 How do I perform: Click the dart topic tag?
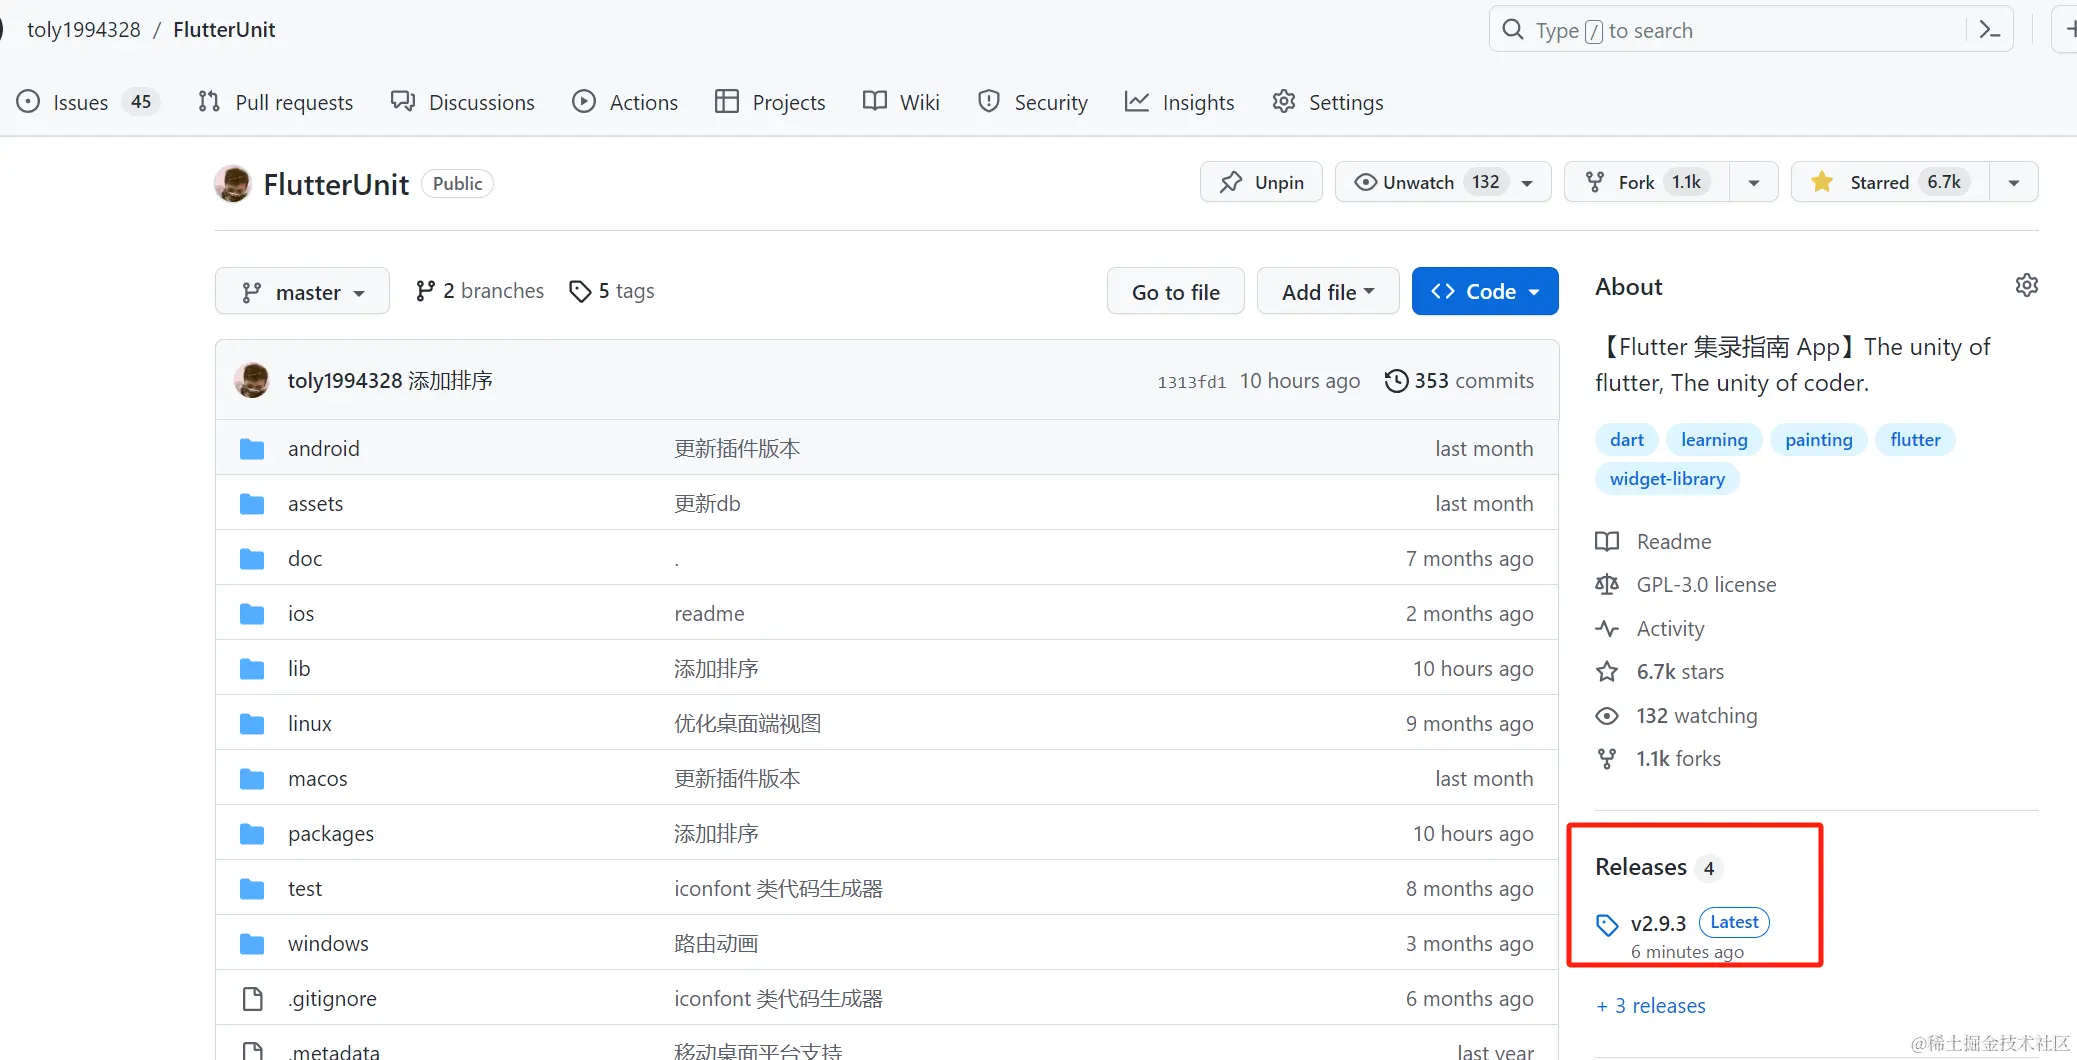[1627, 440]
